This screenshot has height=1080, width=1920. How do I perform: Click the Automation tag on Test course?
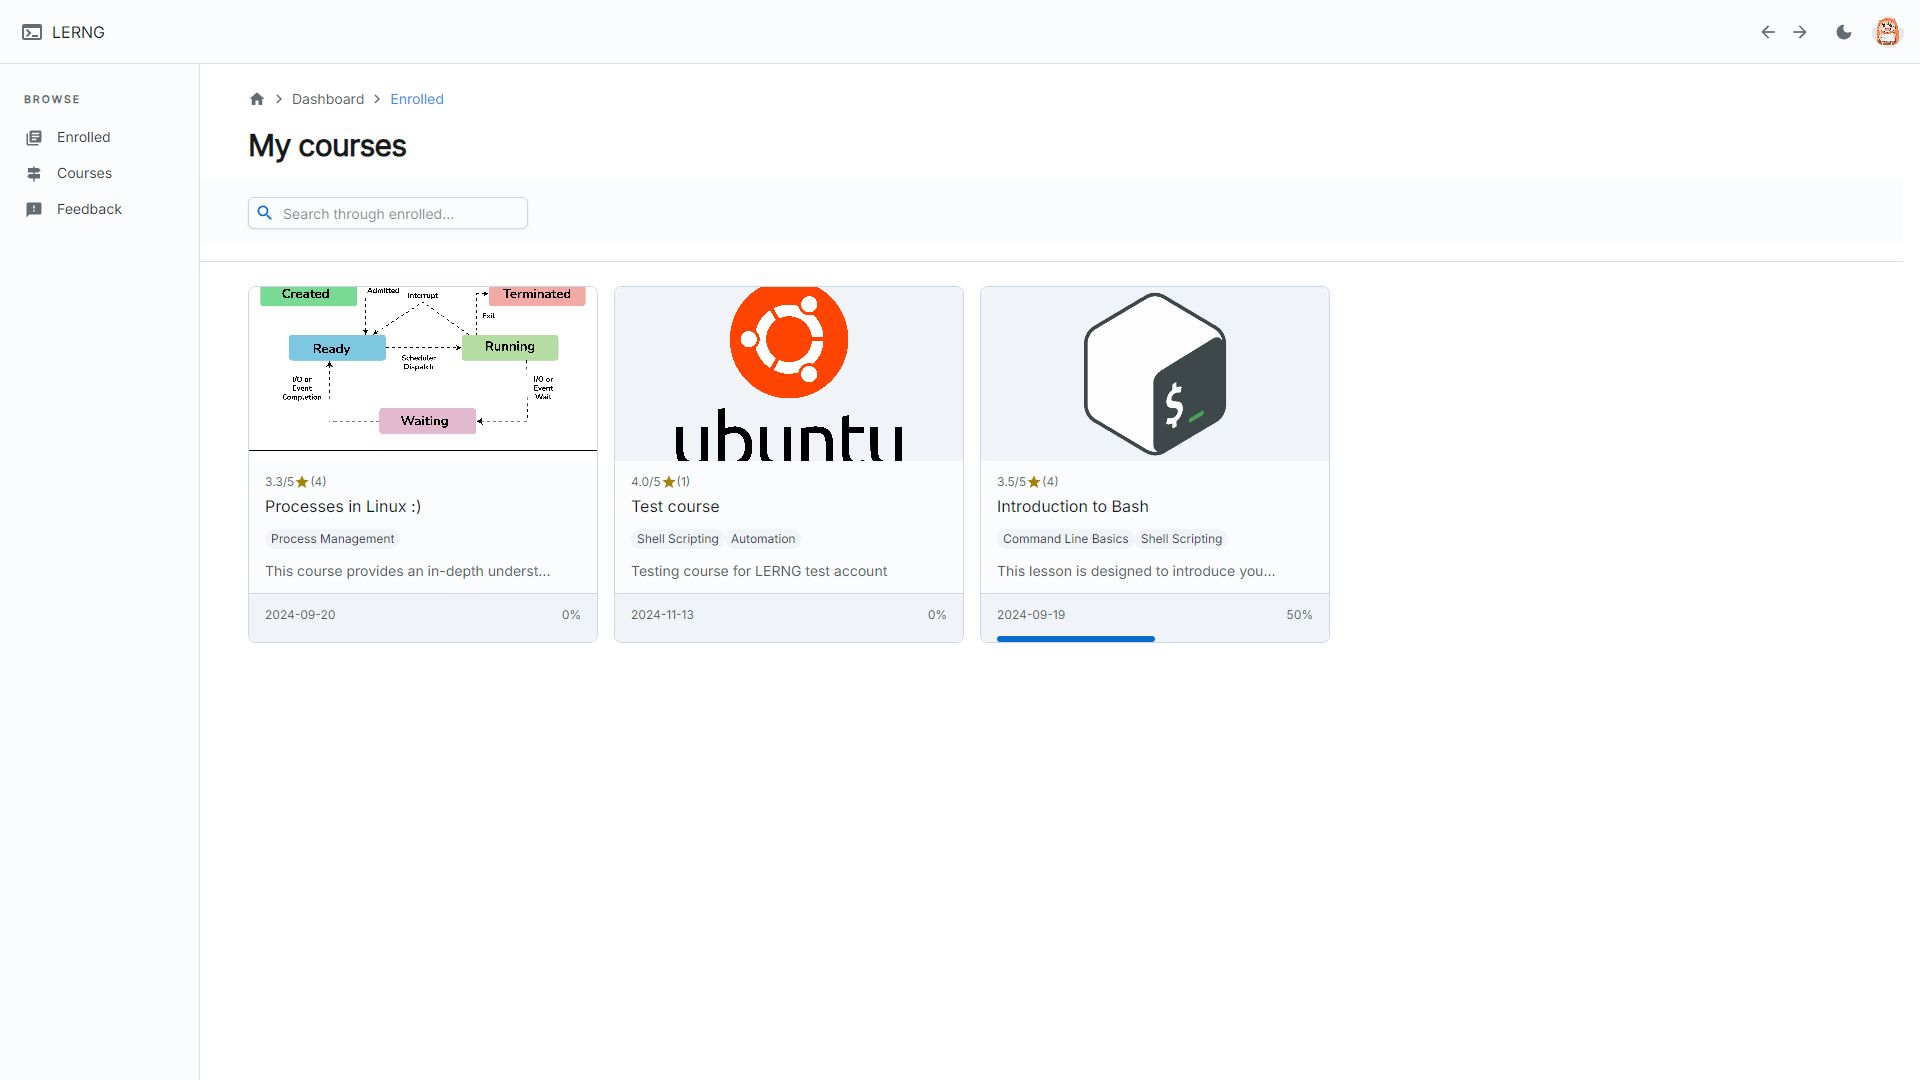click(x=763, y=539)
